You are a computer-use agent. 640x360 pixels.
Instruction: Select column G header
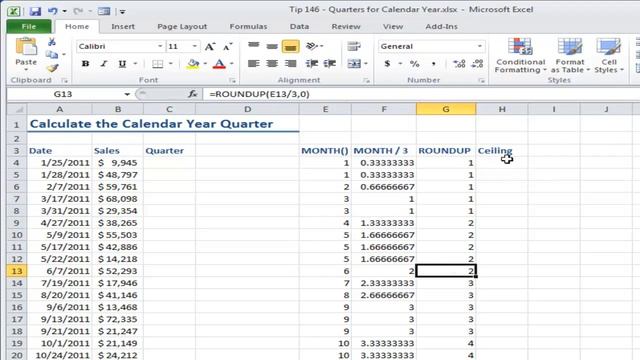tap(446, 109)
